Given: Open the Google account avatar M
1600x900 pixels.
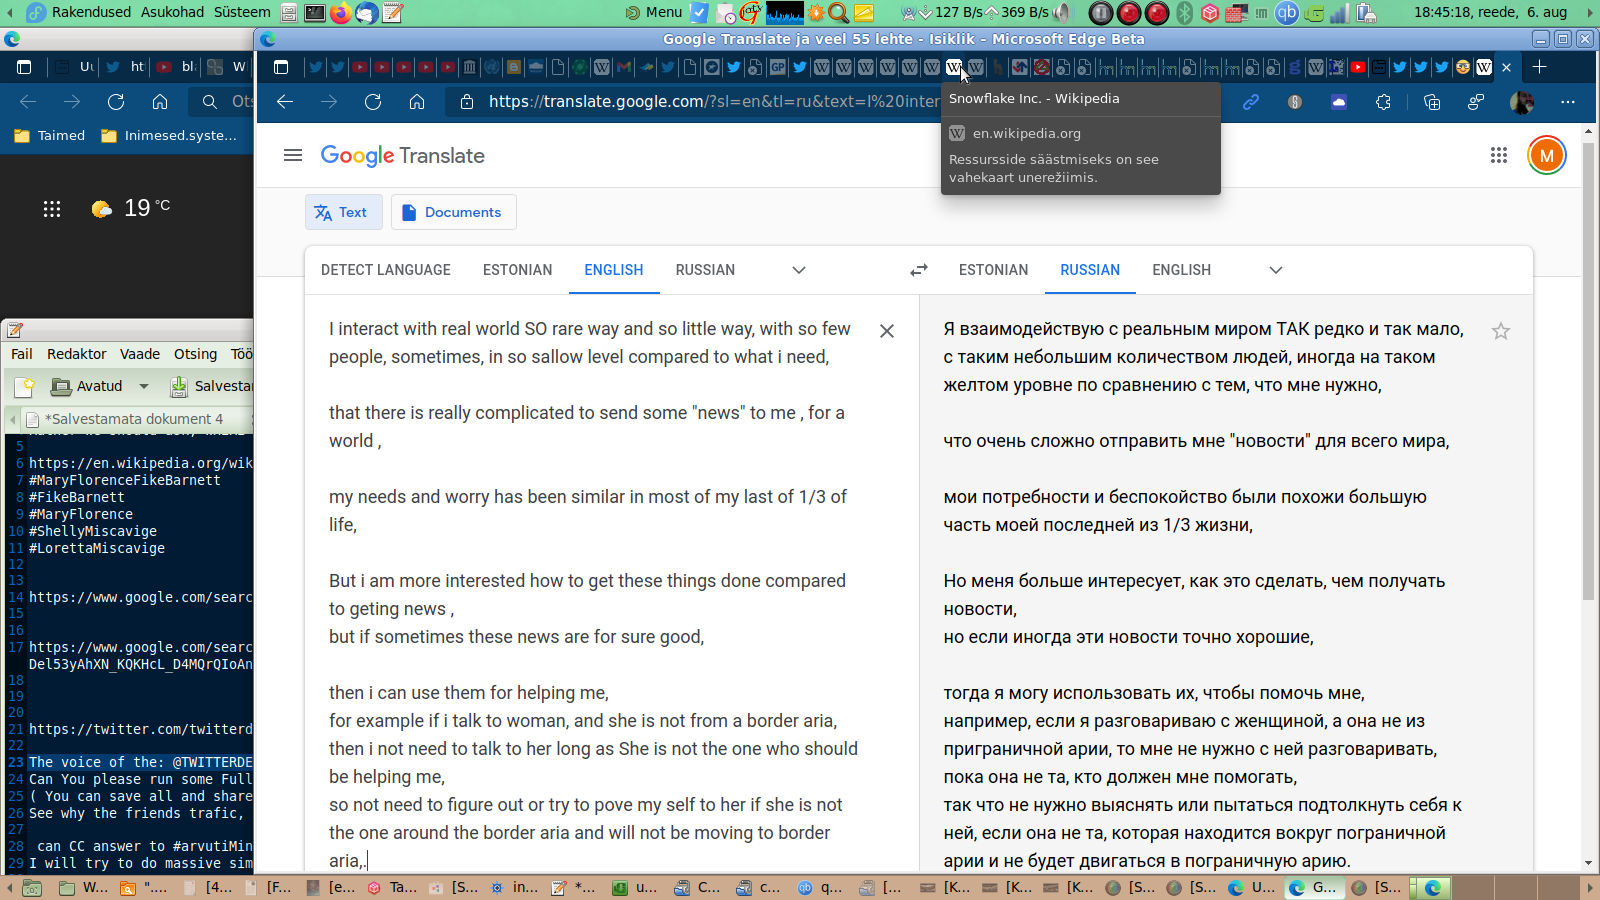Looking at the screenshot, I should 1546,155.
